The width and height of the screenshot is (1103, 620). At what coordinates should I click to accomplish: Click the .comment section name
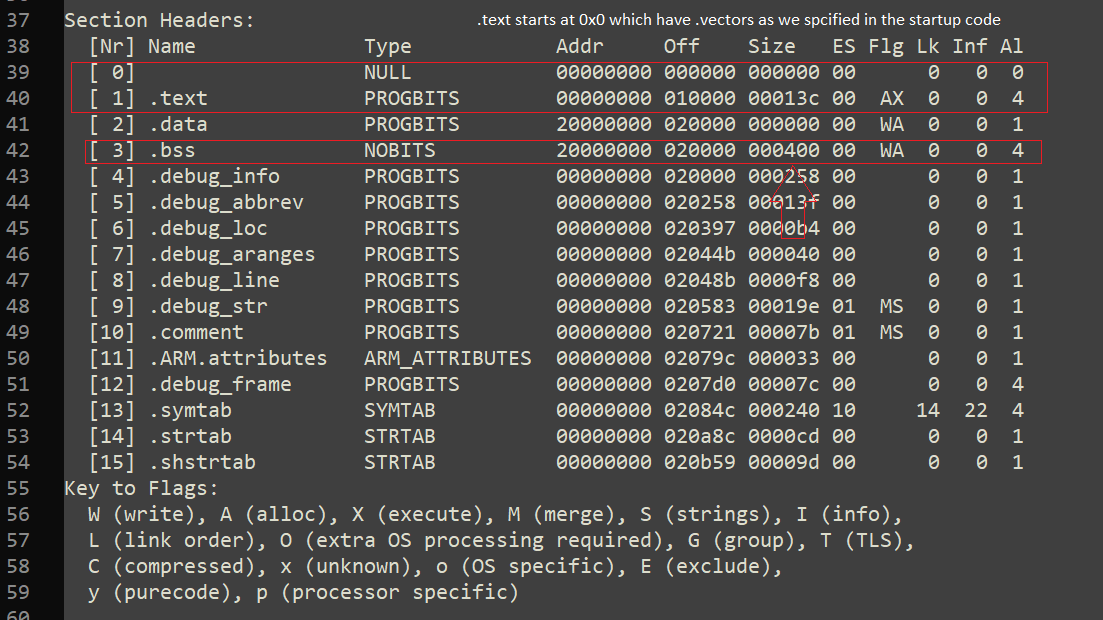(195, 332)
